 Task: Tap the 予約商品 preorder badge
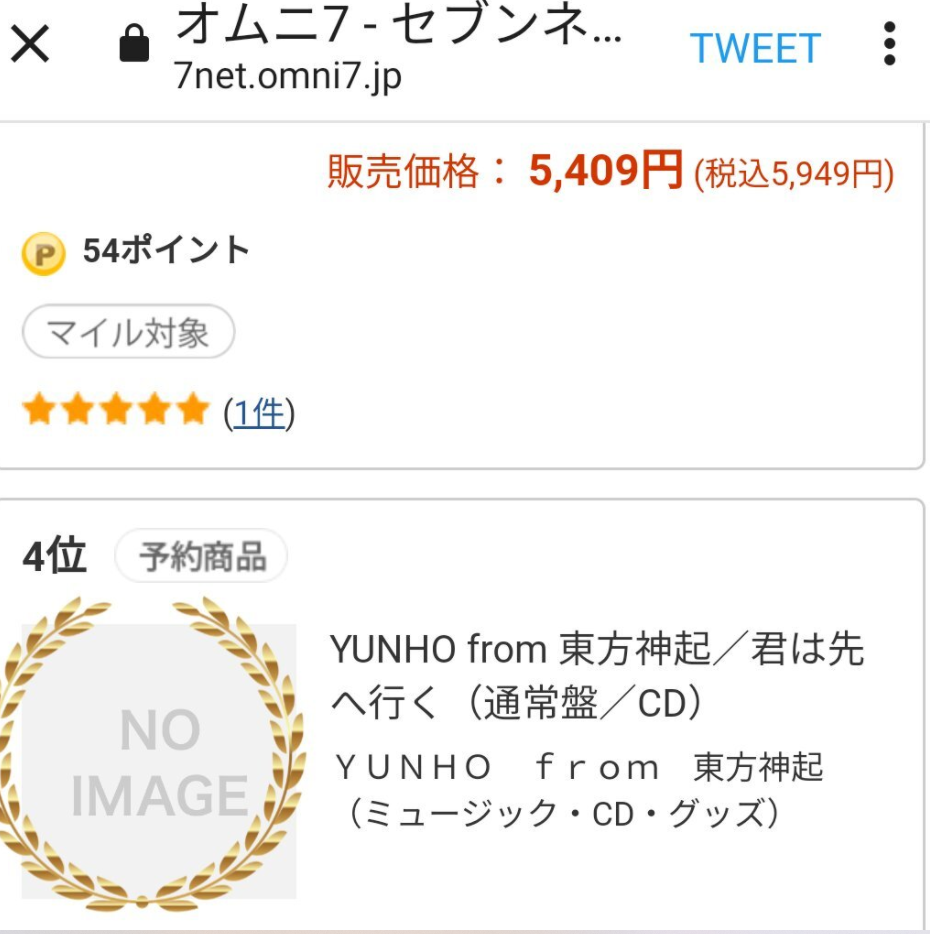click(201, 557)
